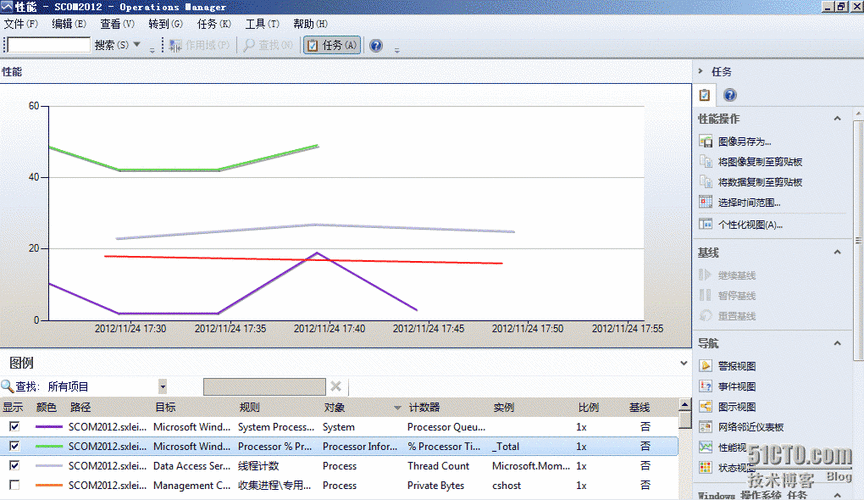Uncheck the Thread Count row checkbox

[x=15, y=465]
